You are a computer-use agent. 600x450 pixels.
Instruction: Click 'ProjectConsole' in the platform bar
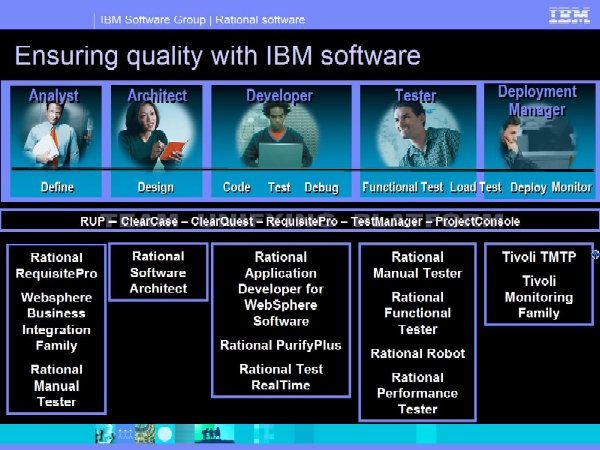point(478,222)
